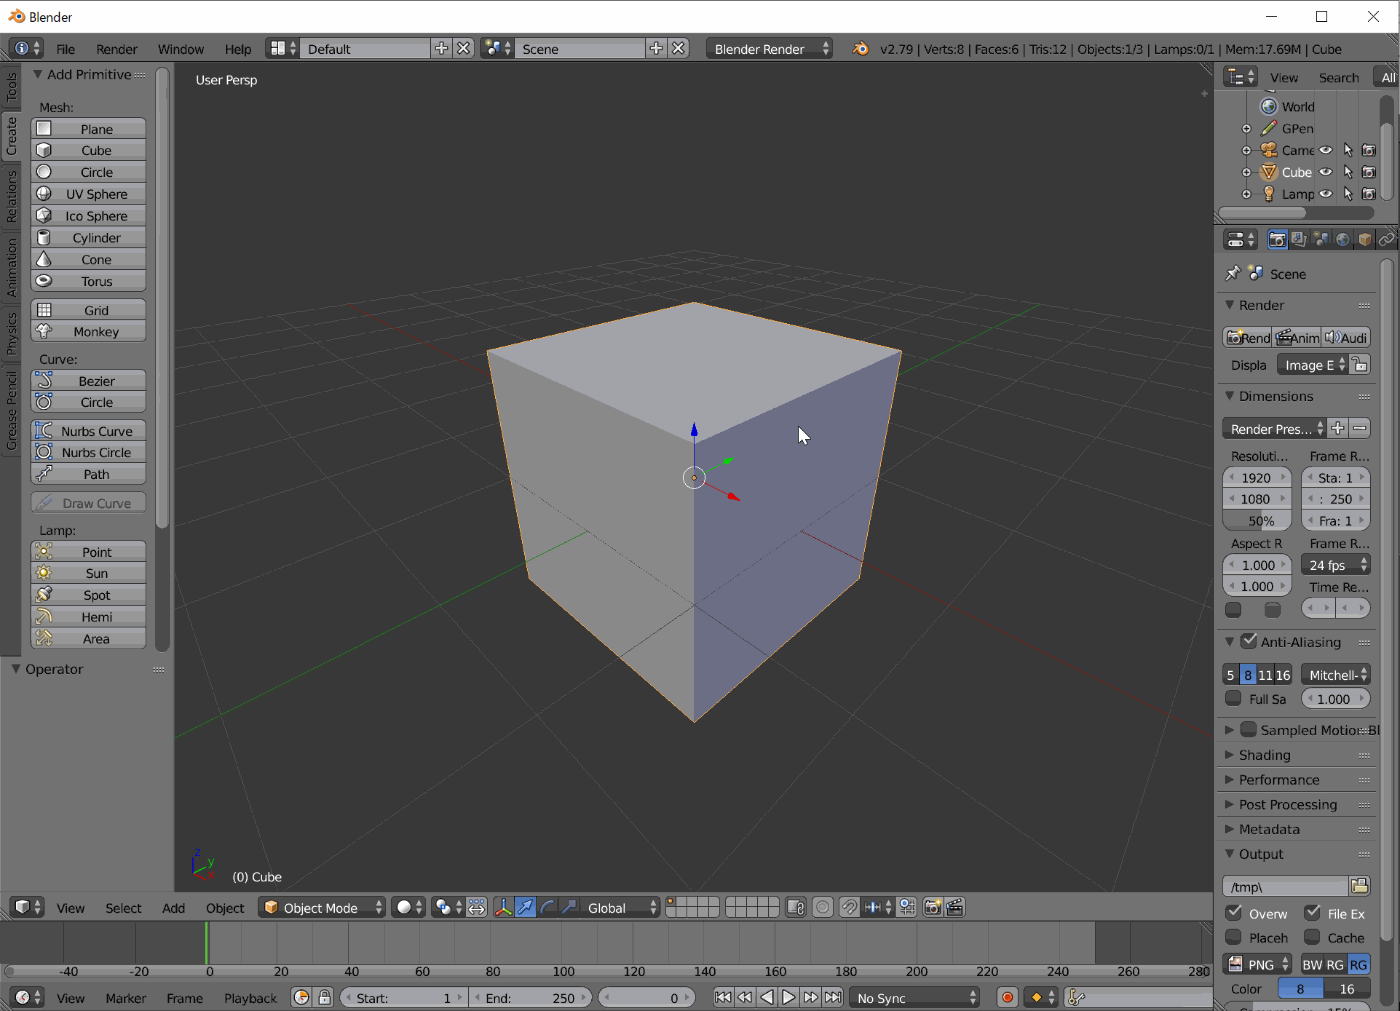Click the Blender logo in header
1400x1011 pixels.
tap(861, 48)
